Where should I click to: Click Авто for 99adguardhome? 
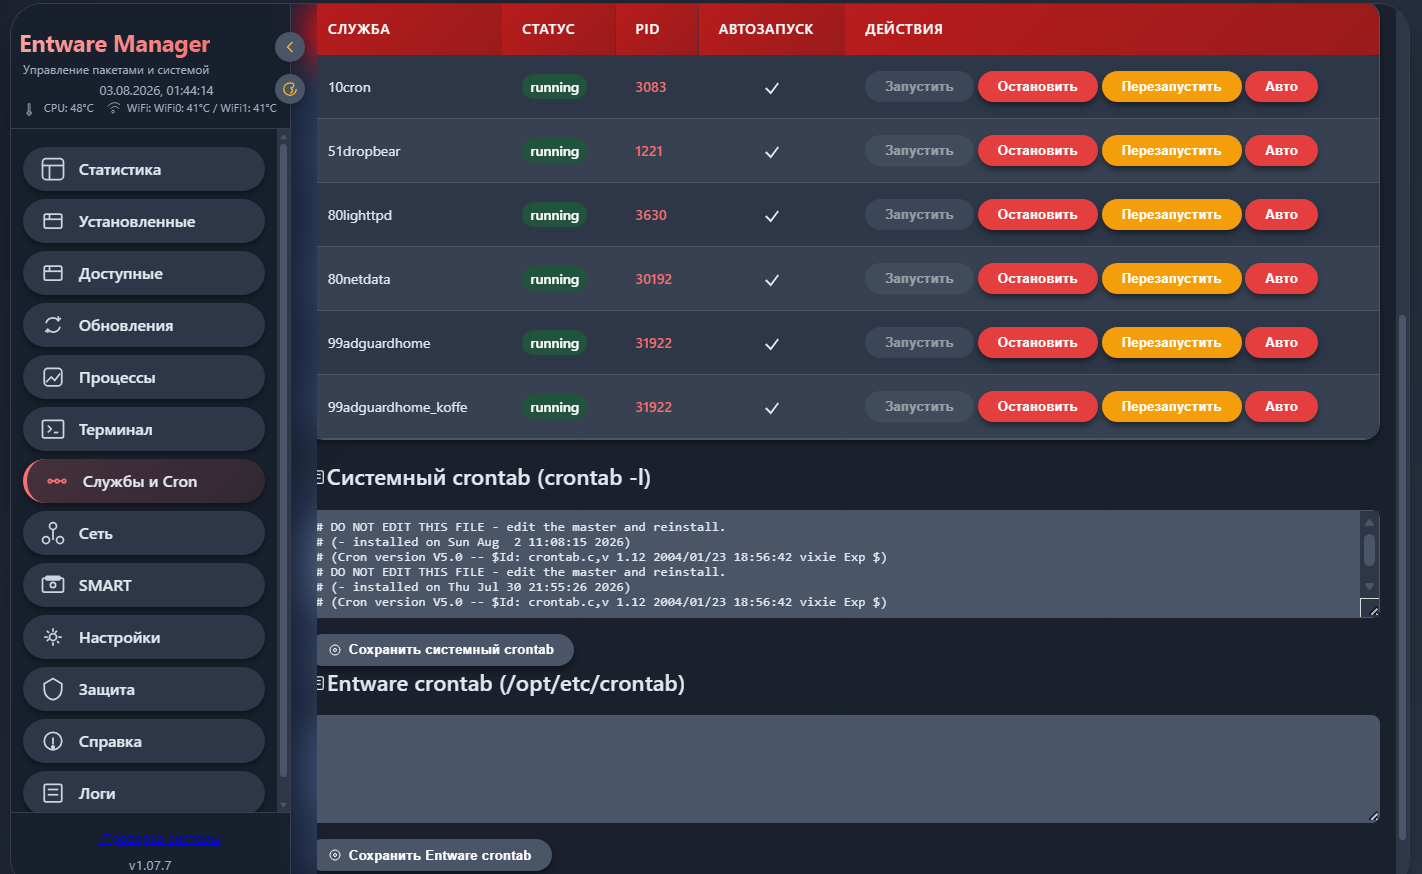click(1281, 343)
